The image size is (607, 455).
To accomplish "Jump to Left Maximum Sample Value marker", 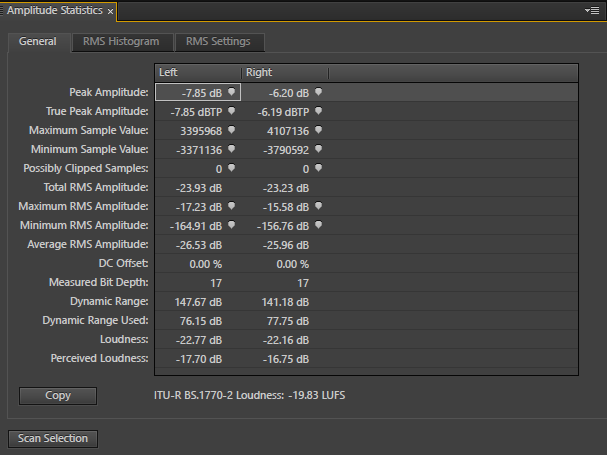I will click(231, 130).
